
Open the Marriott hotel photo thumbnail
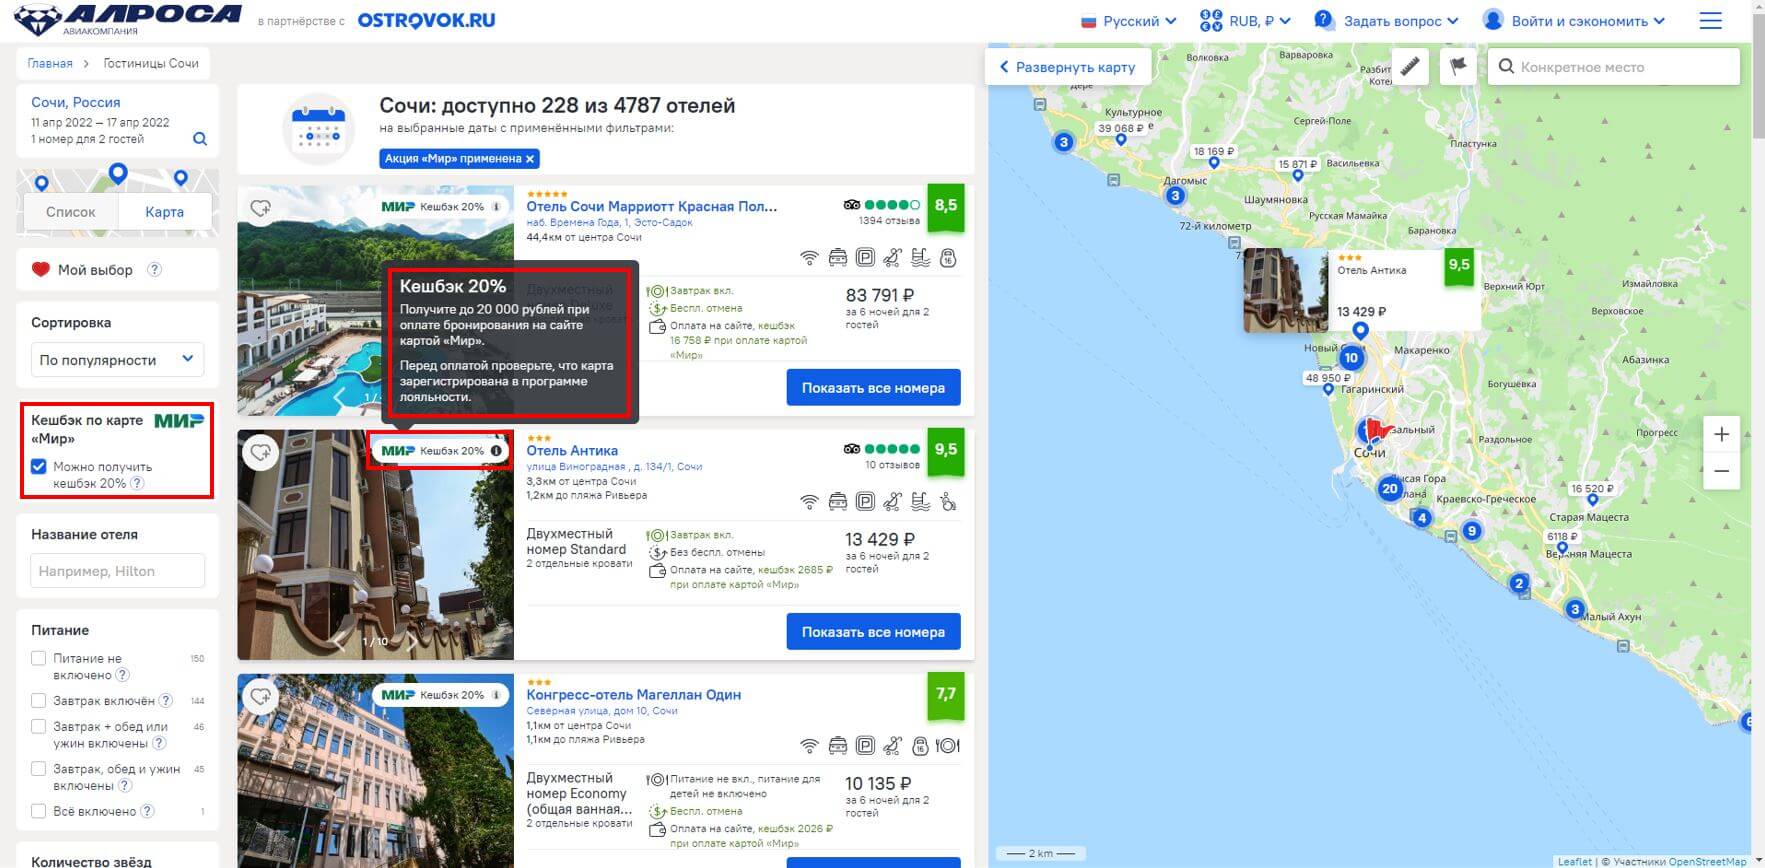[x=375, y=301]
